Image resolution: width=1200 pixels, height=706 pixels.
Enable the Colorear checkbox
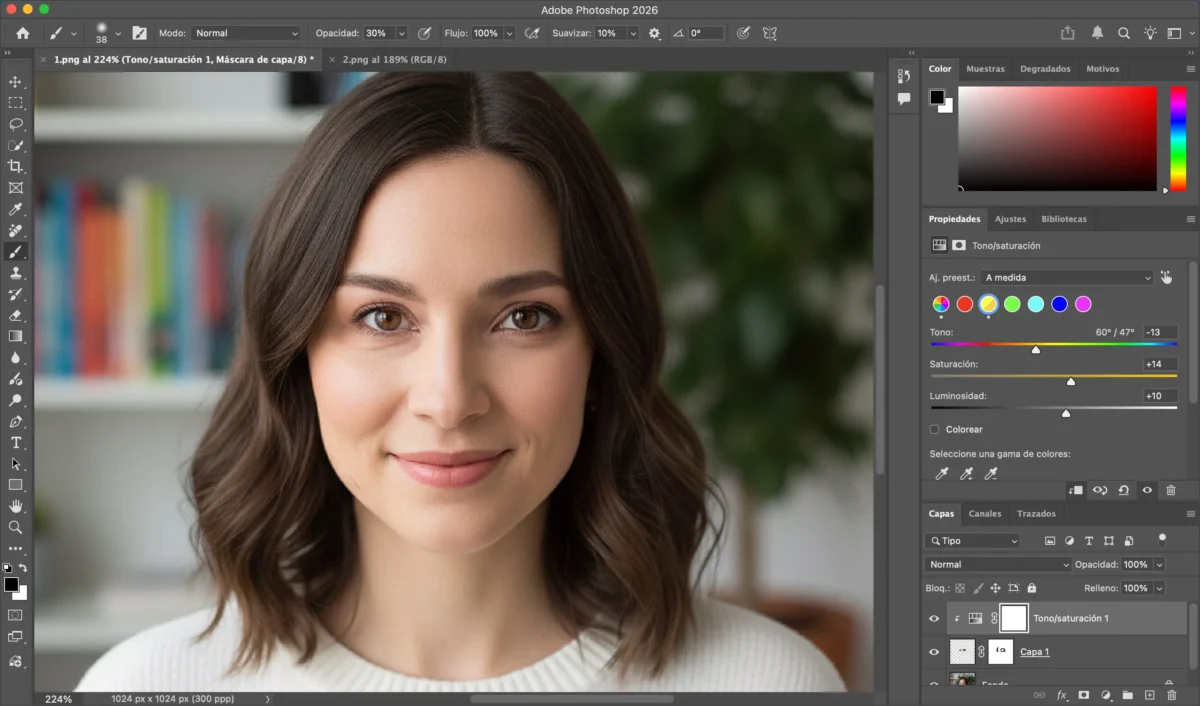coord(934,429)
